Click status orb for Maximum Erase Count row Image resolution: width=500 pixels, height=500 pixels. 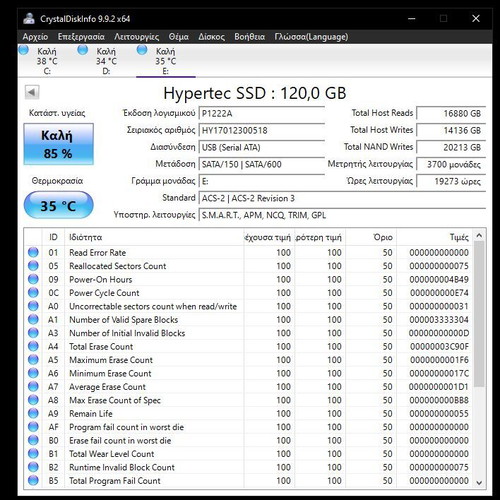pos(33,359)
